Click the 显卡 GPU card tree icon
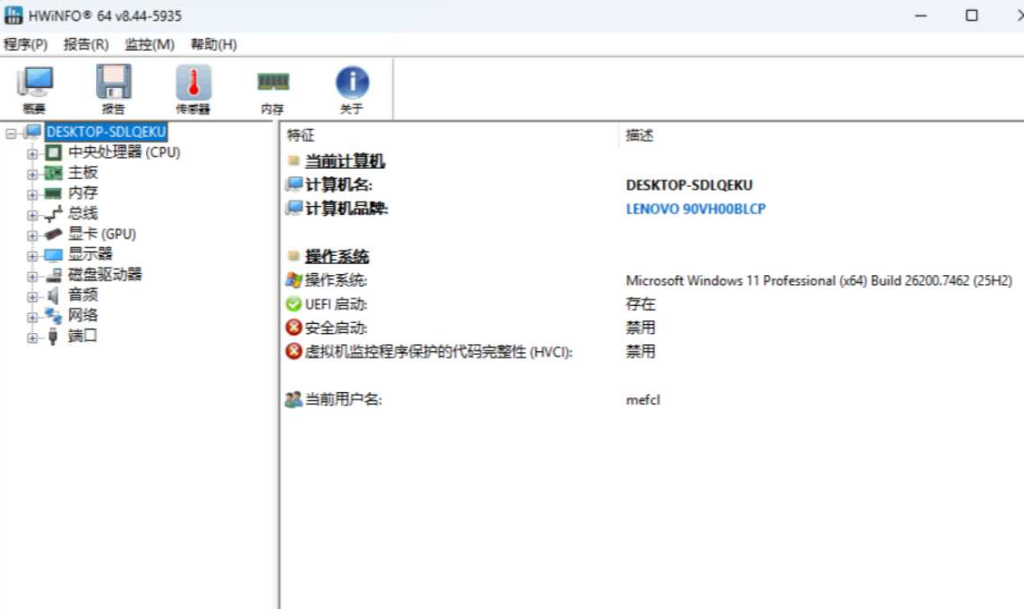 [53, 234]
